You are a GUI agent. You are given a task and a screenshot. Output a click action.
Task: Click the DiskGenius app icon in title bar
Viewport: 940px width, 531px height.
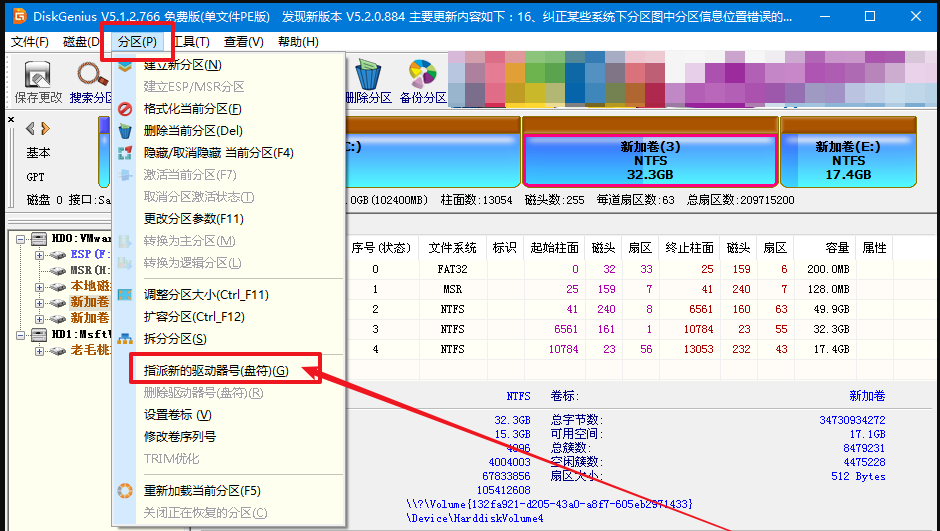coord(19,16)
